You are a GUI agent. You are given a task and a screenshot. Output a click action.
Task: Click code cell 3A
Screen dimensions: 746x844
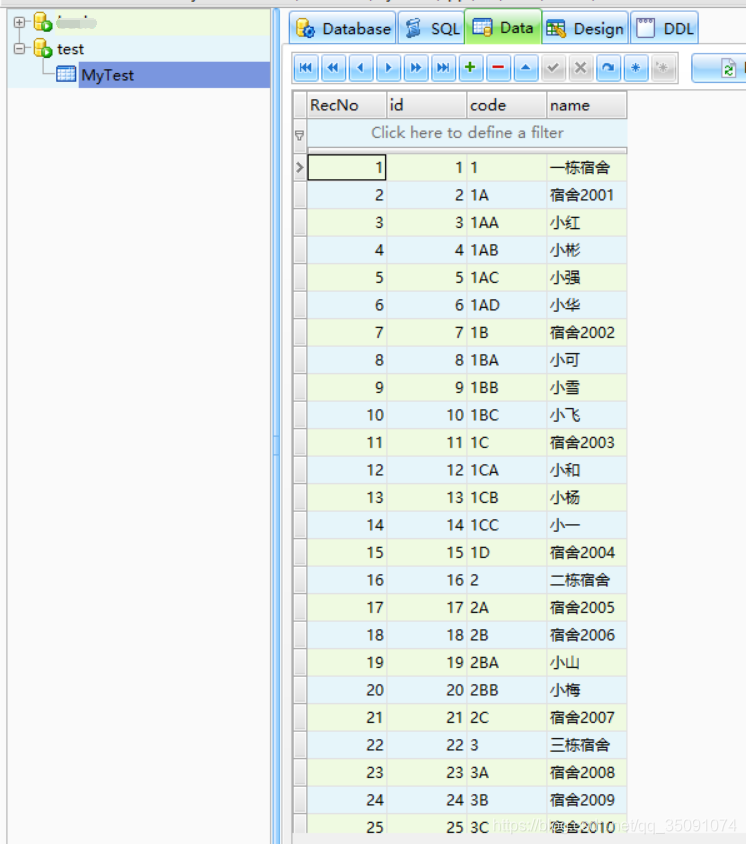pyautogui.click(x=506, y=772)
